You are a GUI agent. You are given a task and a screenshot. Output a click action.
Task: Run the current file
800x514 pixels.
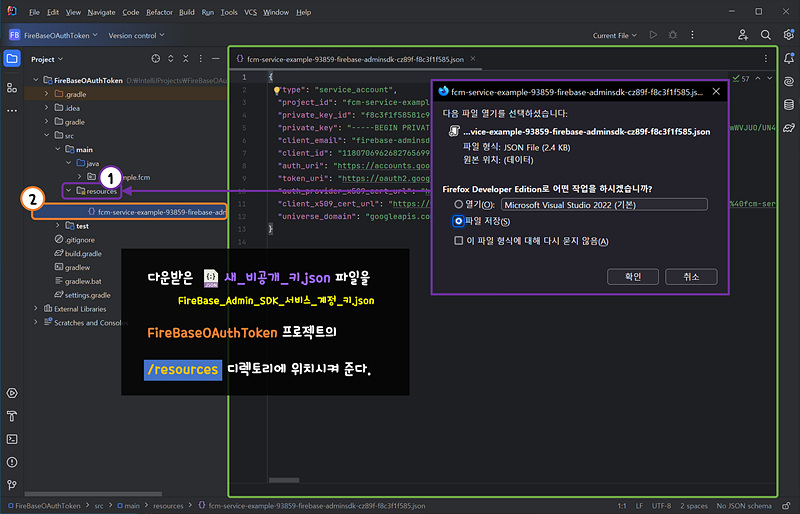(x=653, y=35)
